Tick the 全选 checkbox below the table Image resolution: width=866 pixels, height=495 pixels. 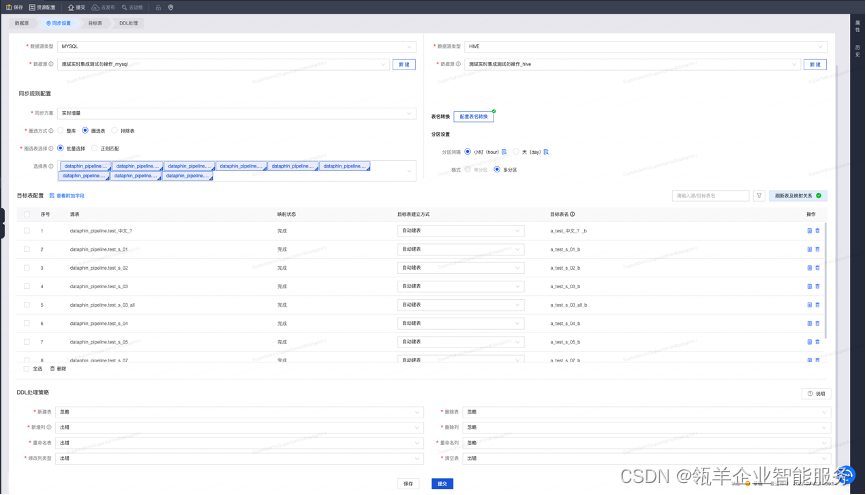[x=27, y=368]
